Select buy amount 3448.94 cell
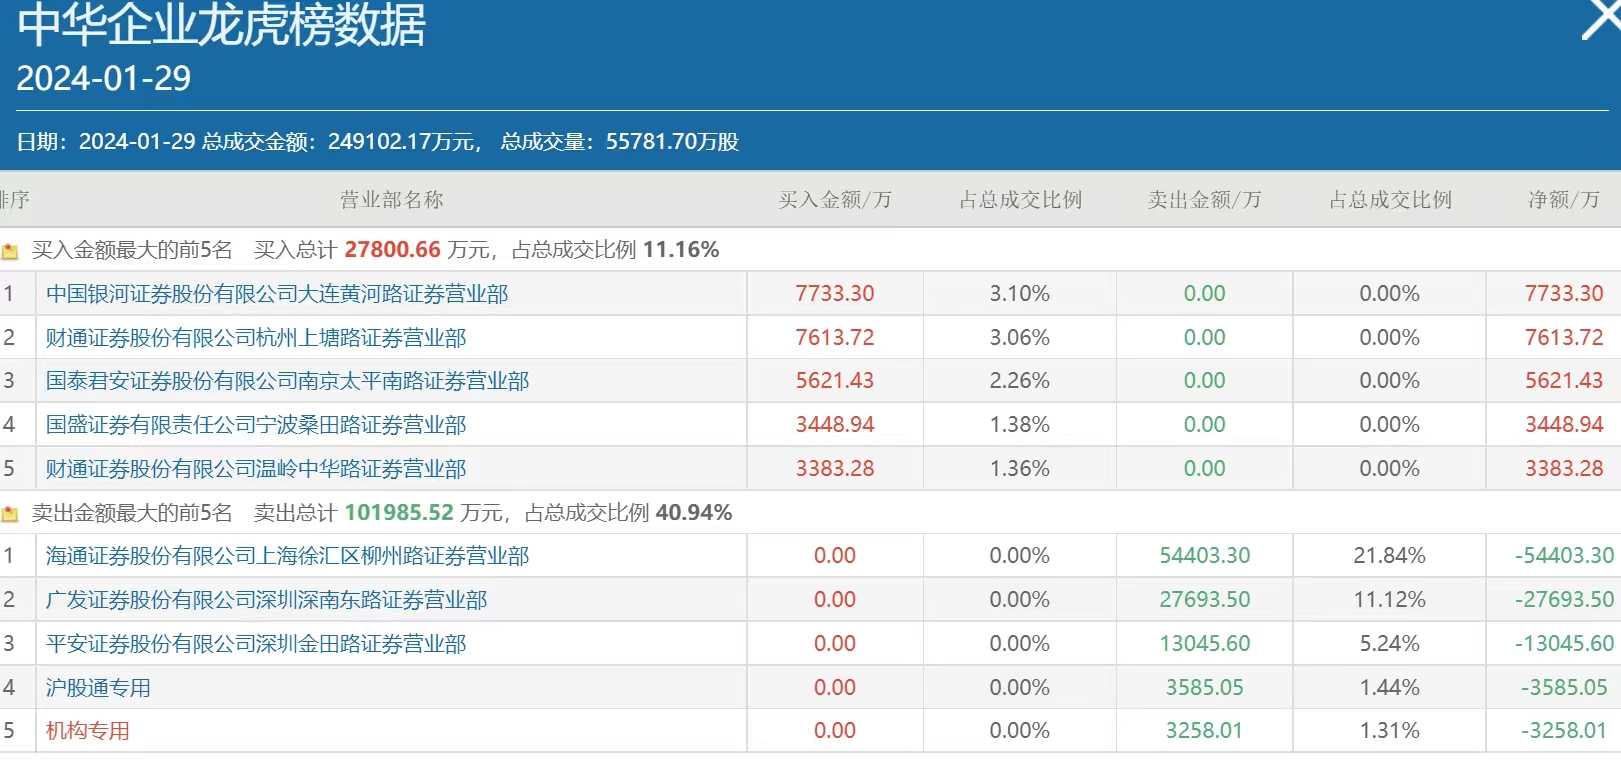This screenshot has width=1621, height=760. (835, 425)
